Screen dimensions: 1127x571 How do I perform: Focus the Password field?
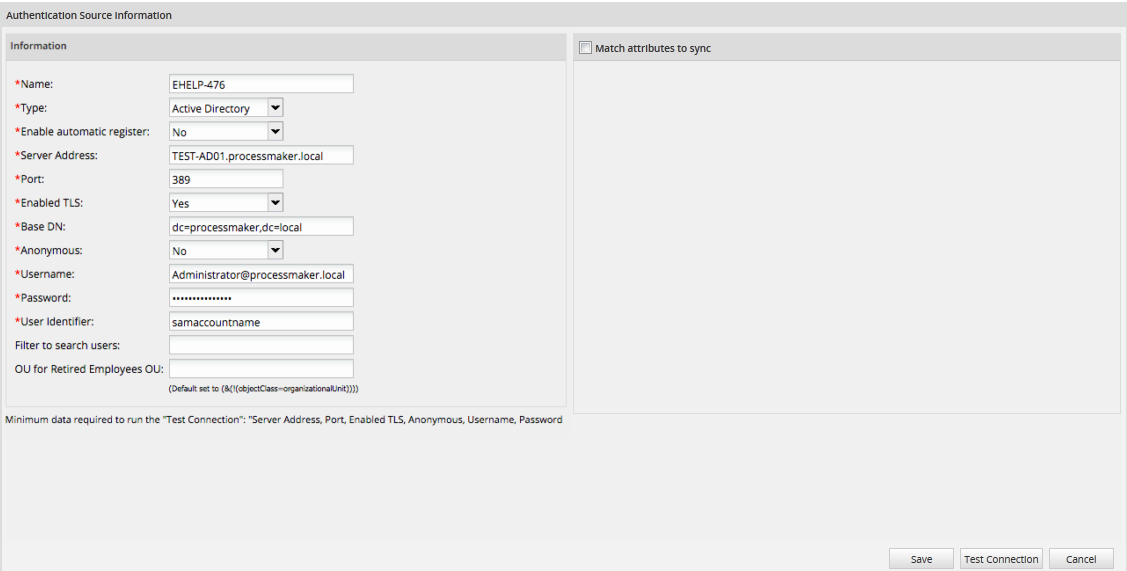pos(261,298)
